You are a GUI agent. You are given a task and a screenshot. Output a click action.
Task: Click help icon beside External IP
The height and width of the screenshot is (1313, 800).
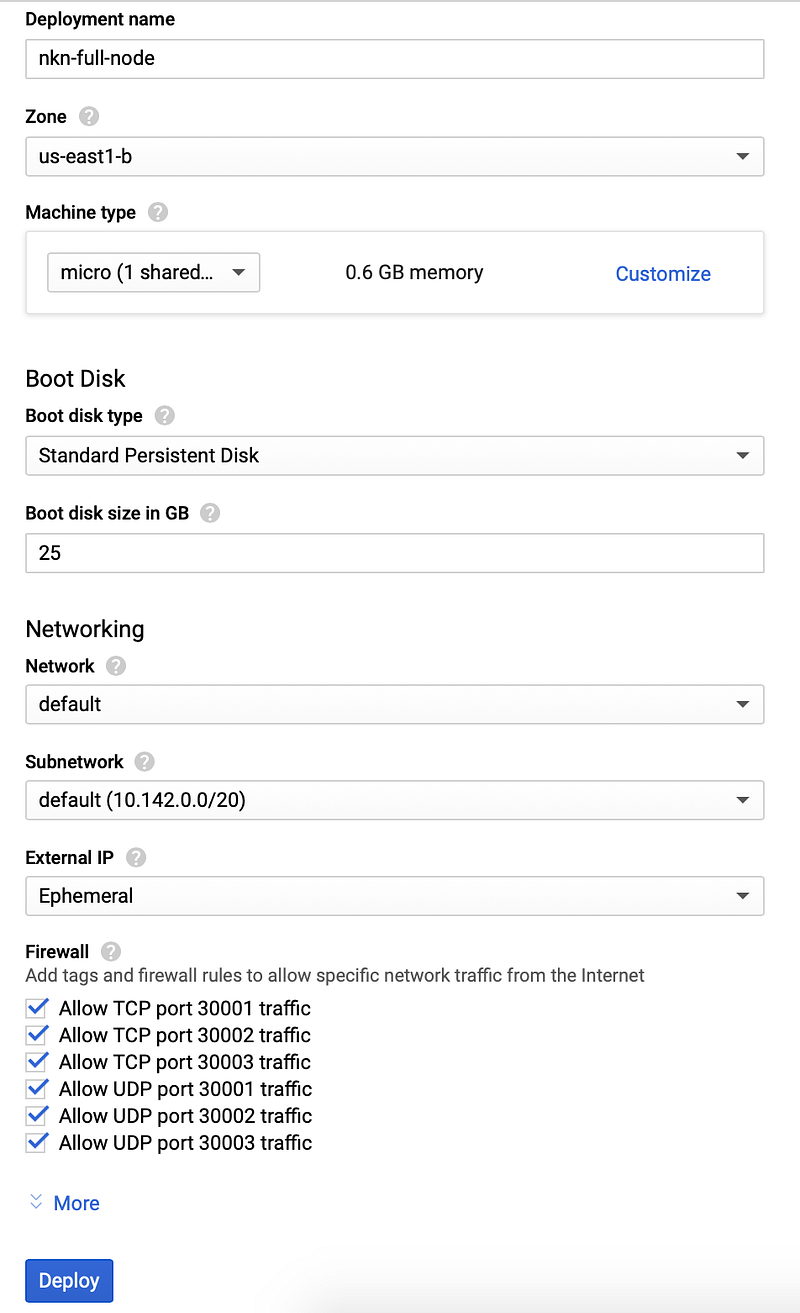click(x=136, y=858)
